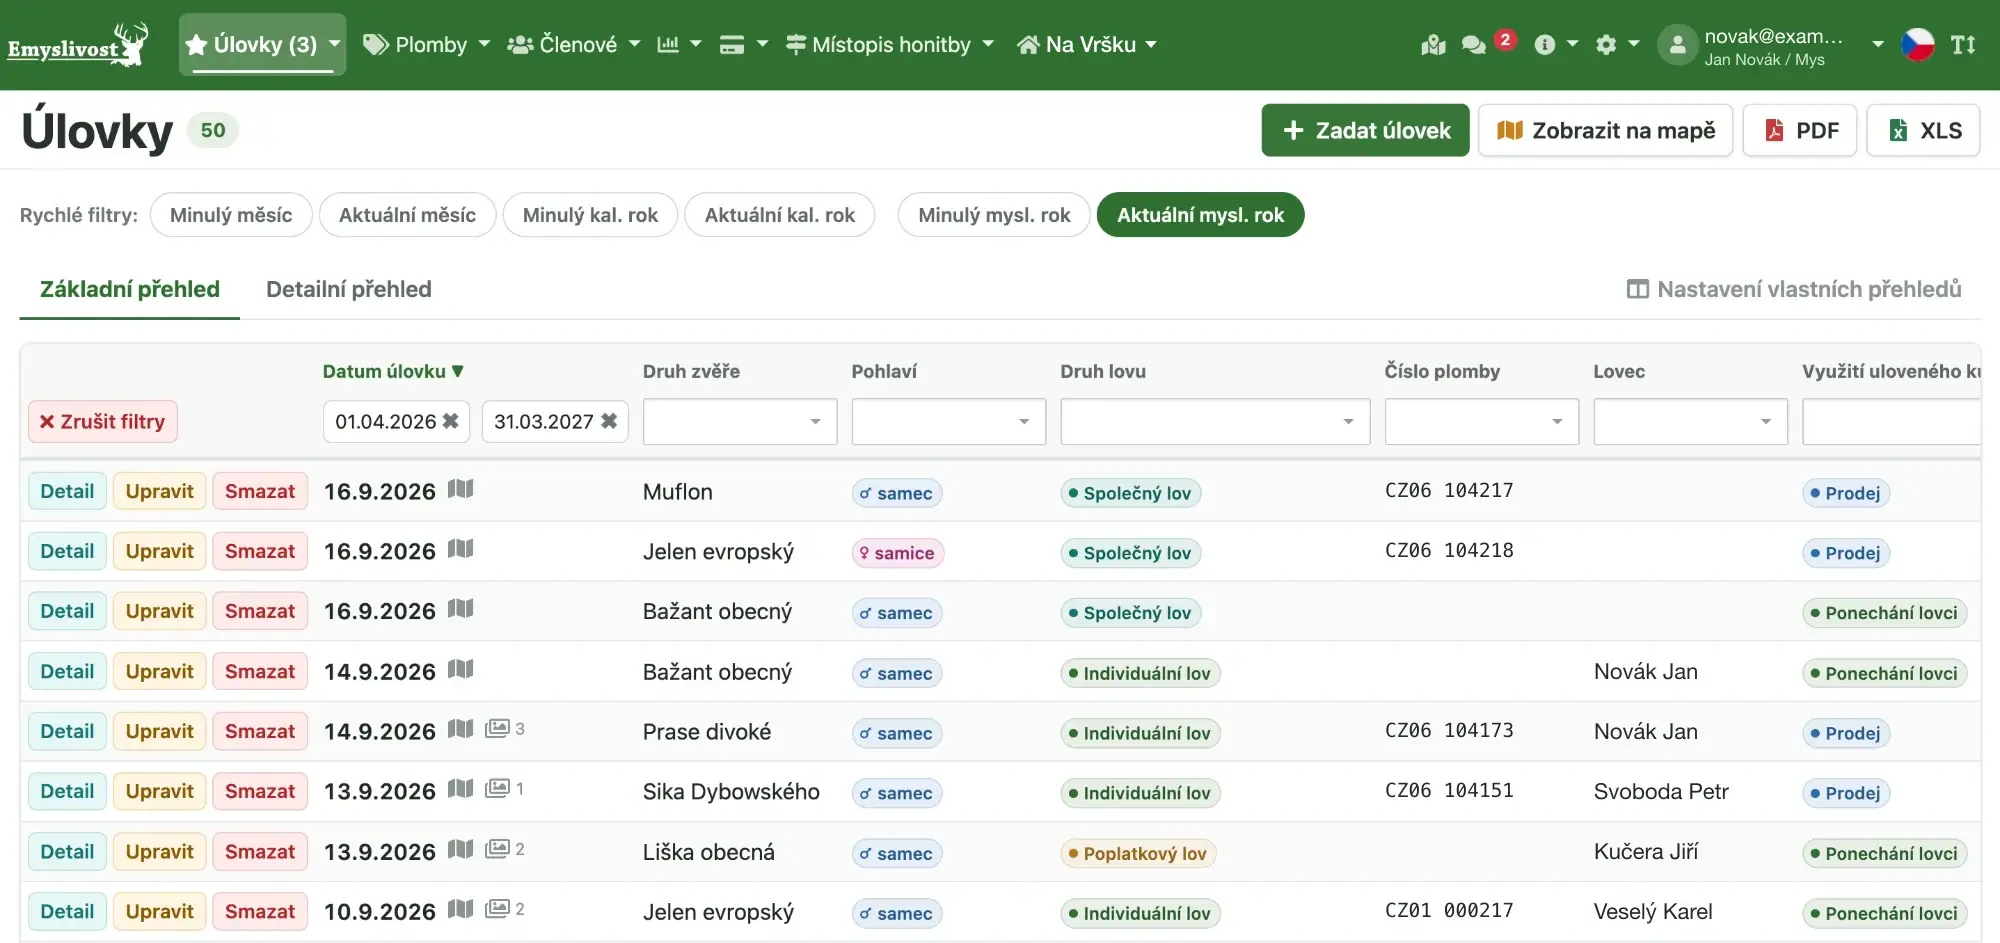Open Číslo plomby filter dropdown
This screenshot has height=943, width=2000.
pos(1482,421)
